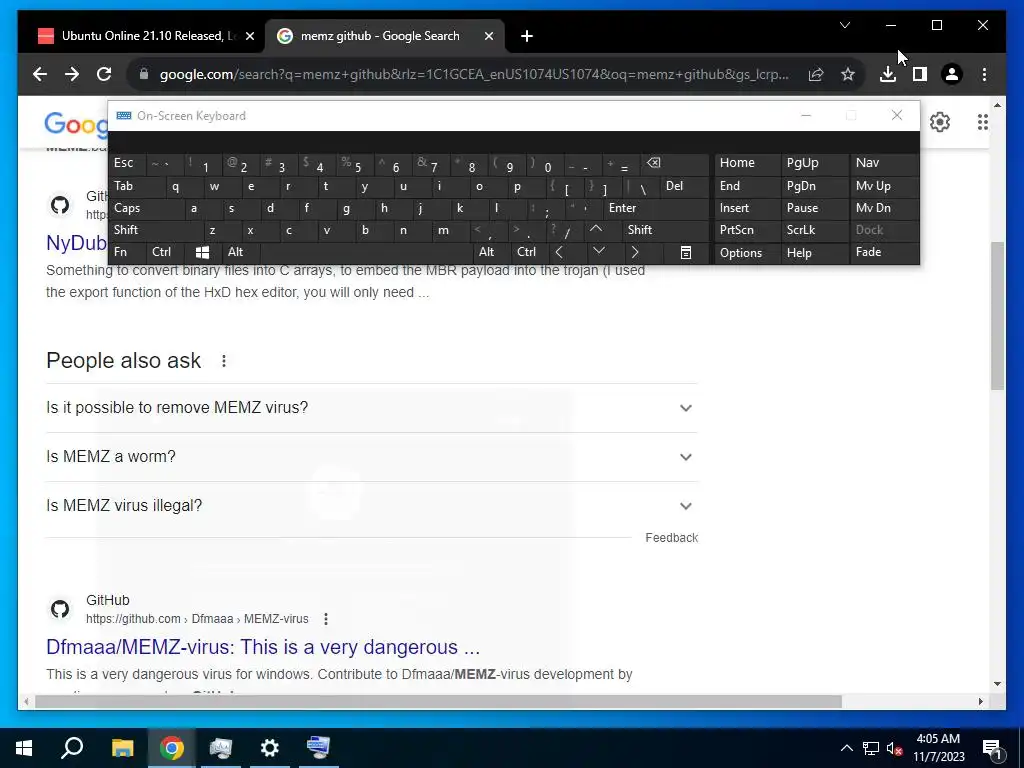Screen dimensions: 1024x768
Task: Click the horizontal scrollbar thumb of page
Action: pyautogui.click(x=438, y=701)
